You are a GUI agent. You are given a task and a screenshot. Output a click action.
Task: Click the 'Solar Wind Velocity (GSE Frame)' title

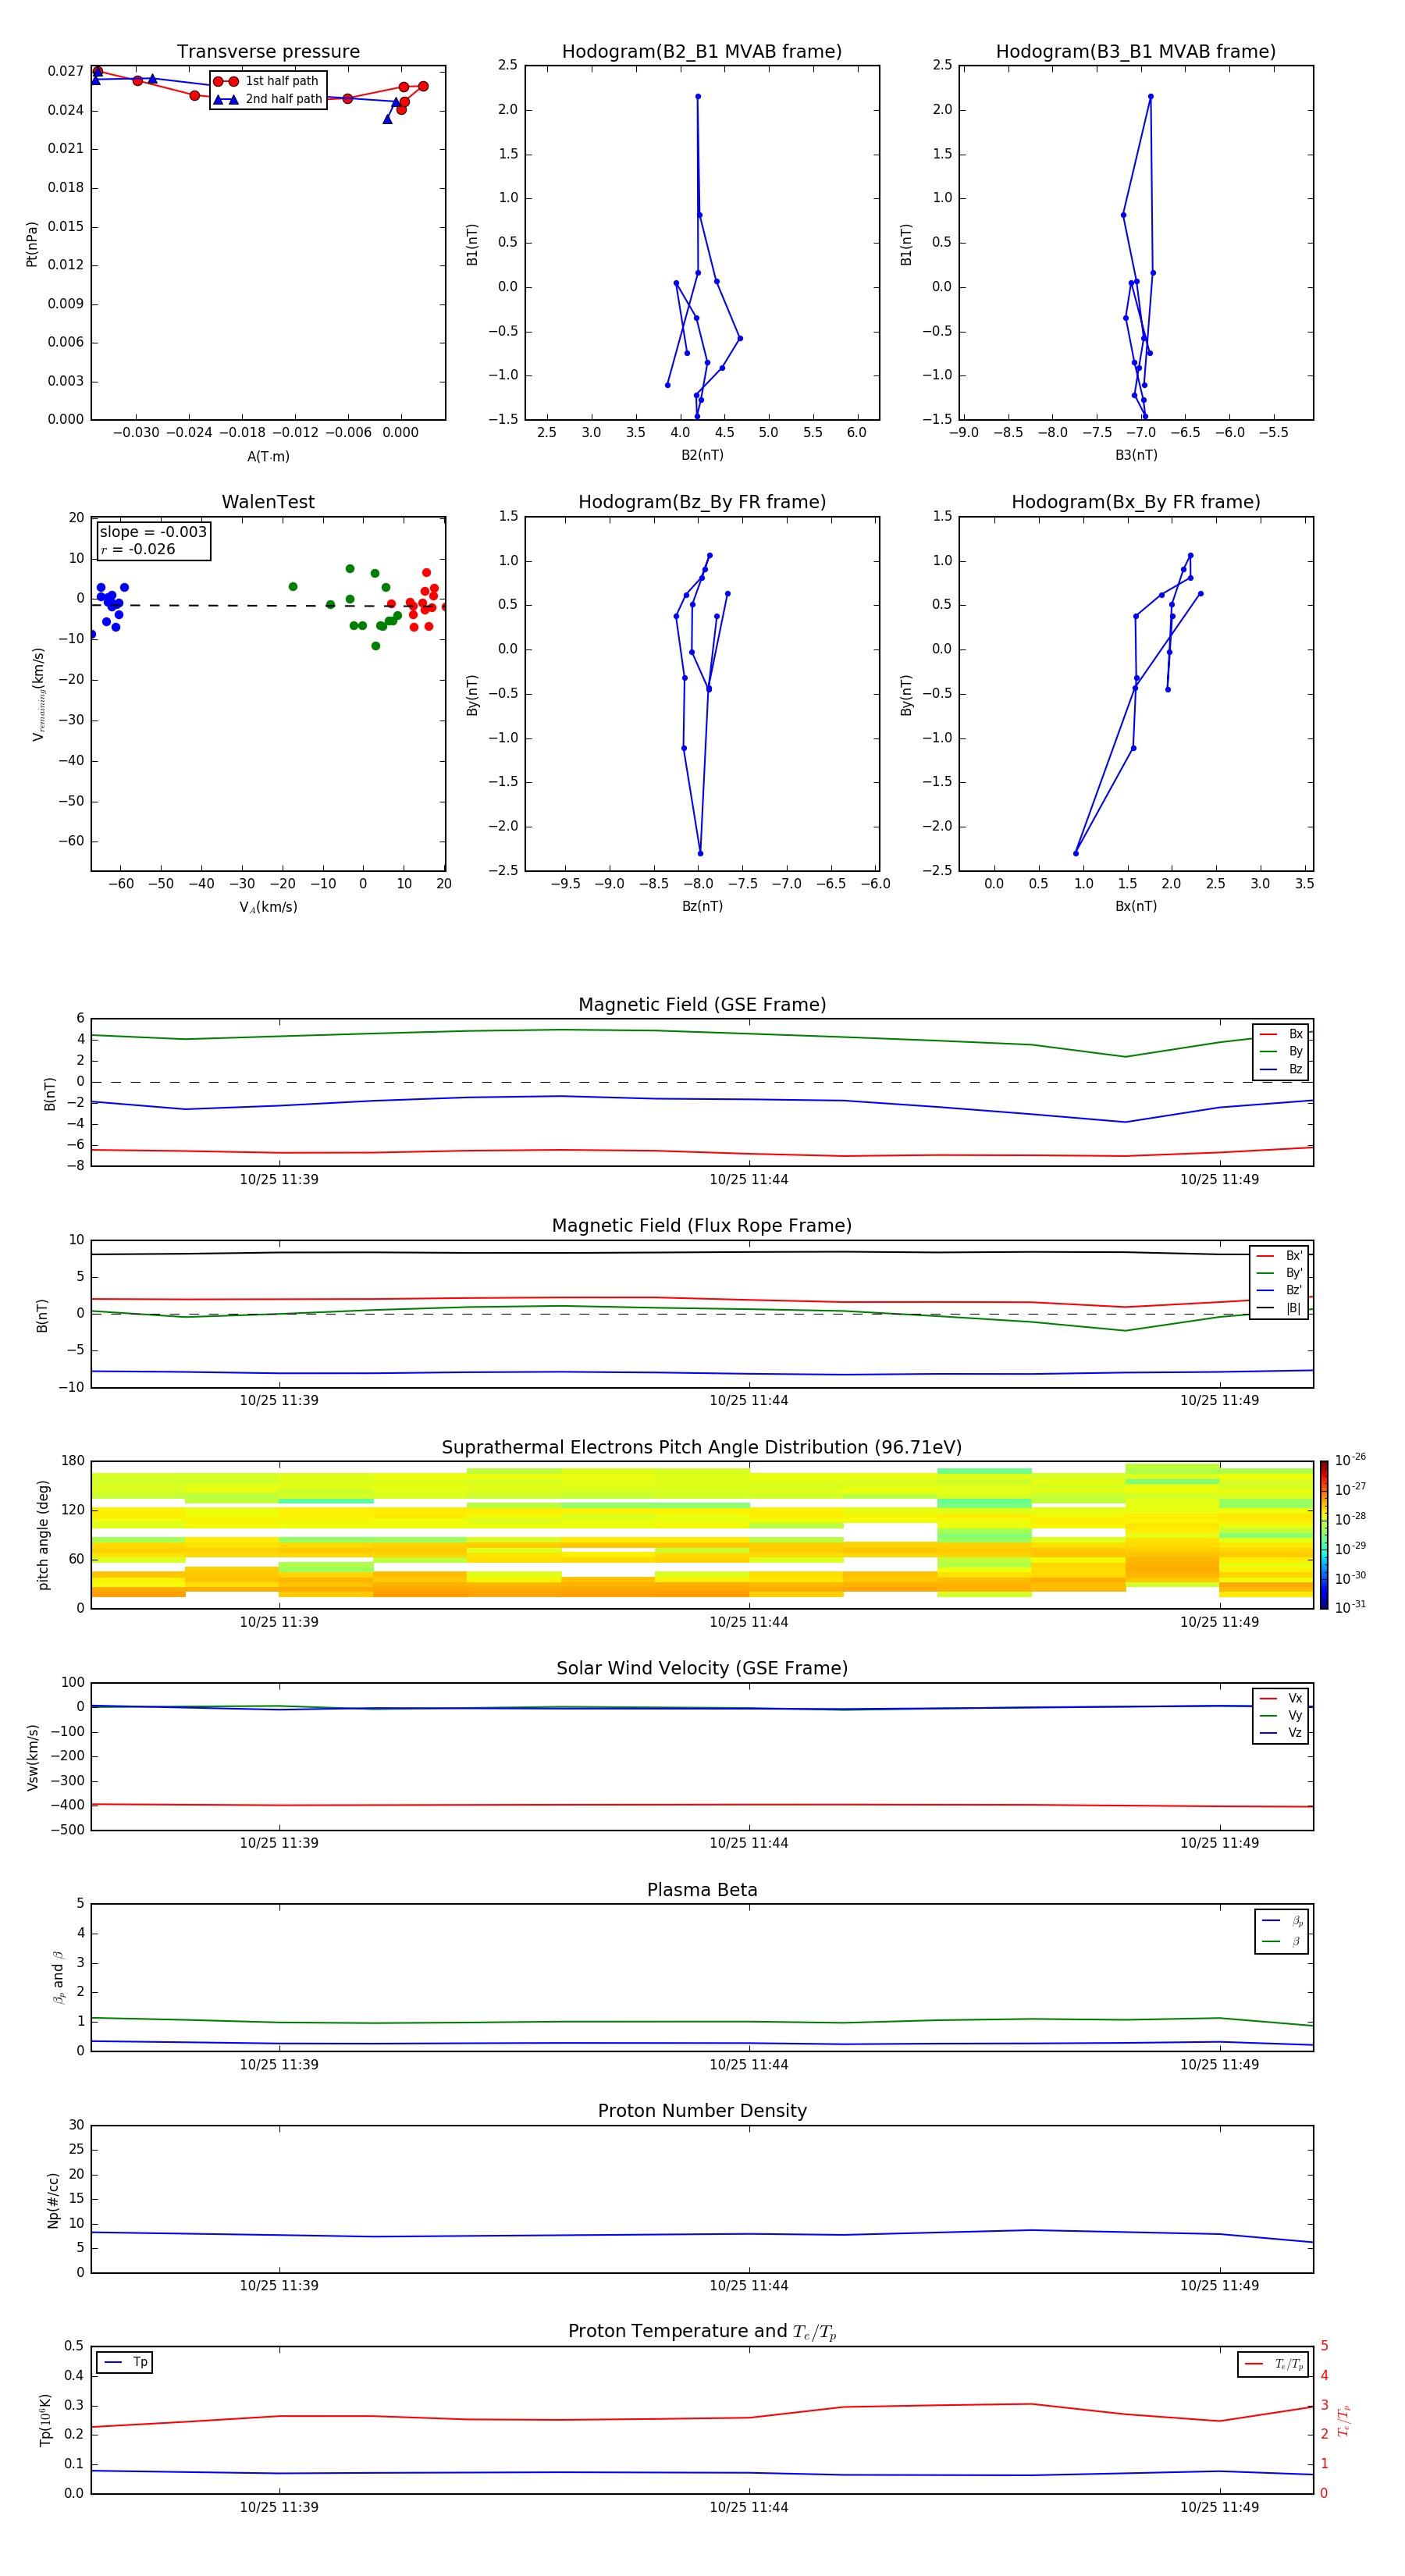[702, 1669]
